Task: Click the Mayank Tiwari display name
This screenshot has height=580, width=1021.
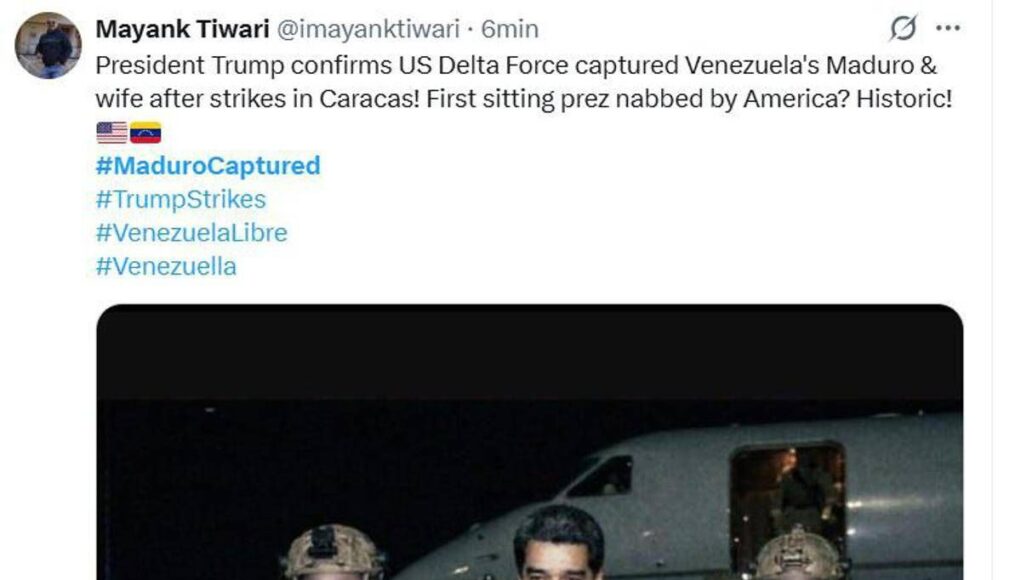Action: click(x=180, y=29)
